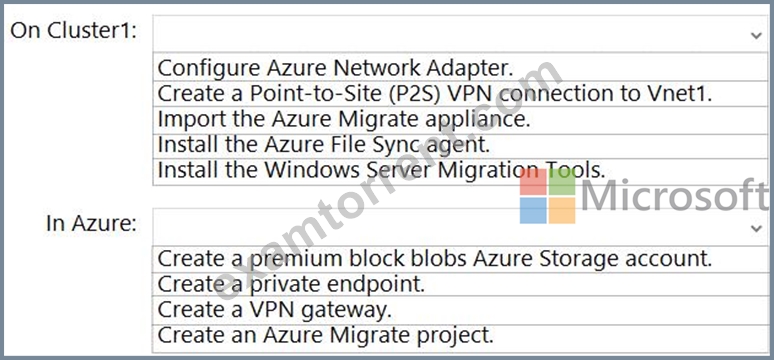
Task: Click the In Azure combo box field
Action: (x=461, y=227)
